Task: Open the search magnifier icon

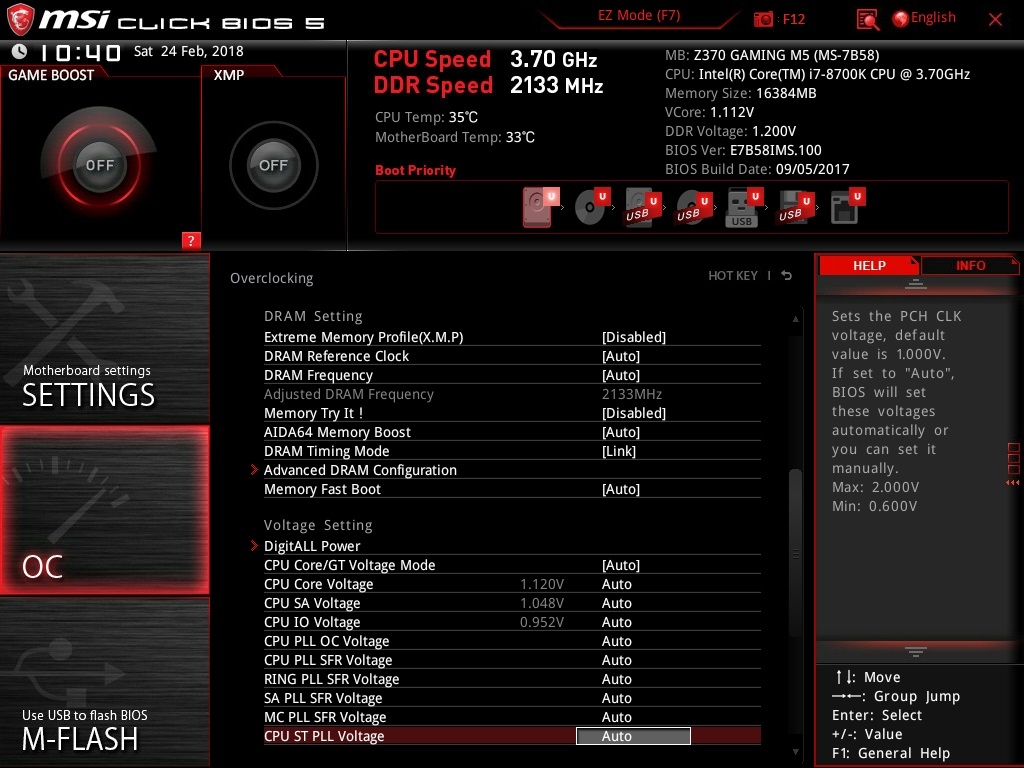Action: coord(867,20)
